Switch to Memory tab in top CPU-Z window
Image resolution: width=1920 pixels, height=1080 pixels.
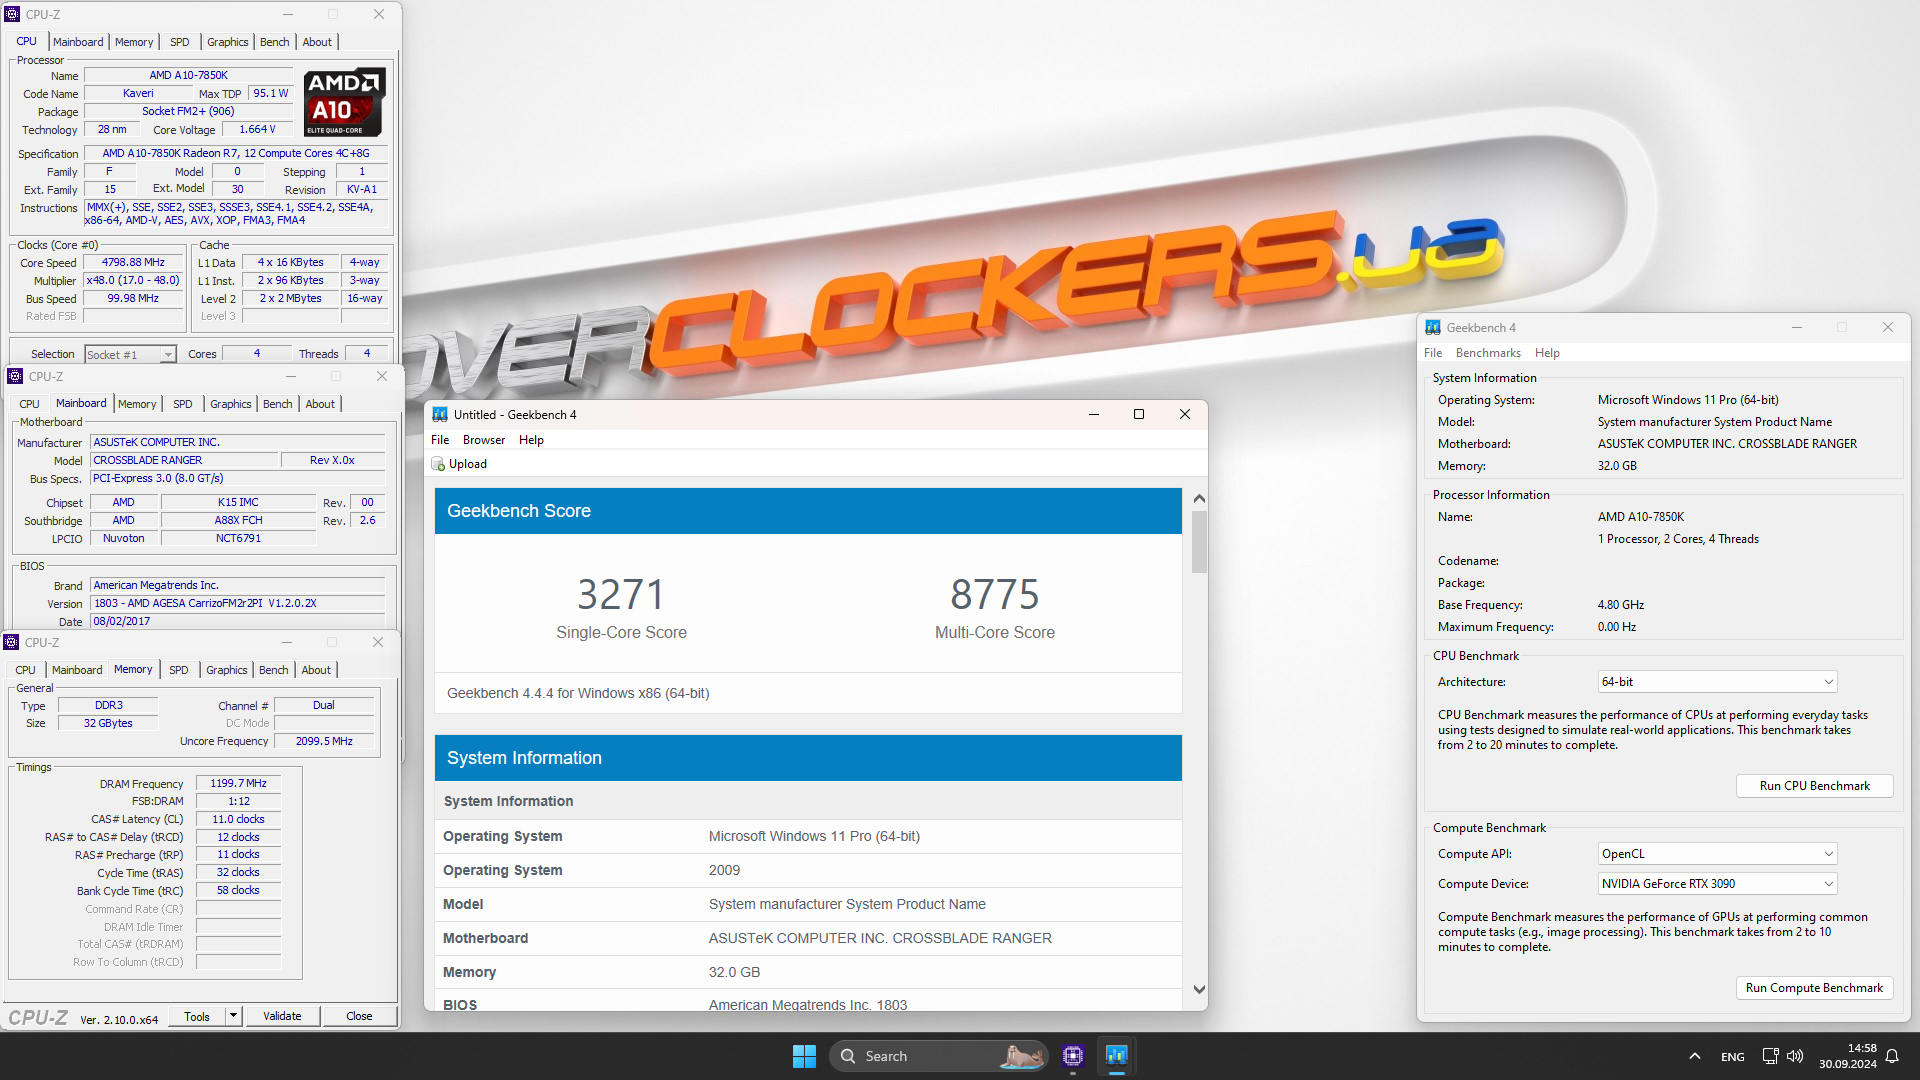[134, 42]
